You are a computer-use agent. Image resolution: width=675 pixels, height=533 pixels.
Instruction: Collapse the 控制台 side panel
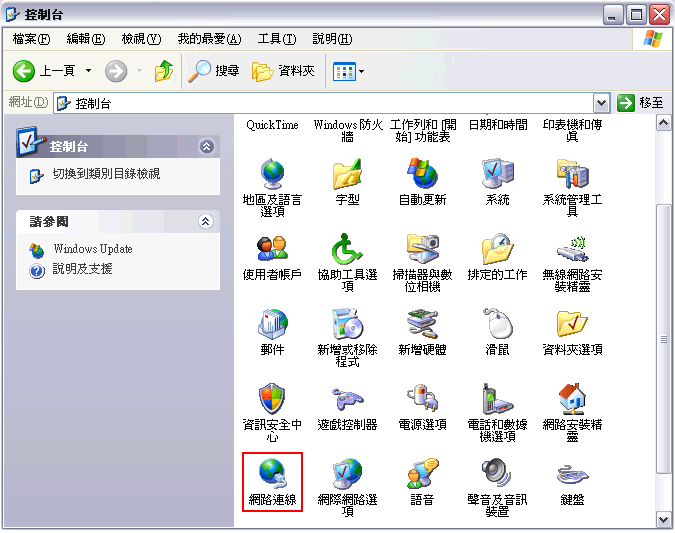206,147
